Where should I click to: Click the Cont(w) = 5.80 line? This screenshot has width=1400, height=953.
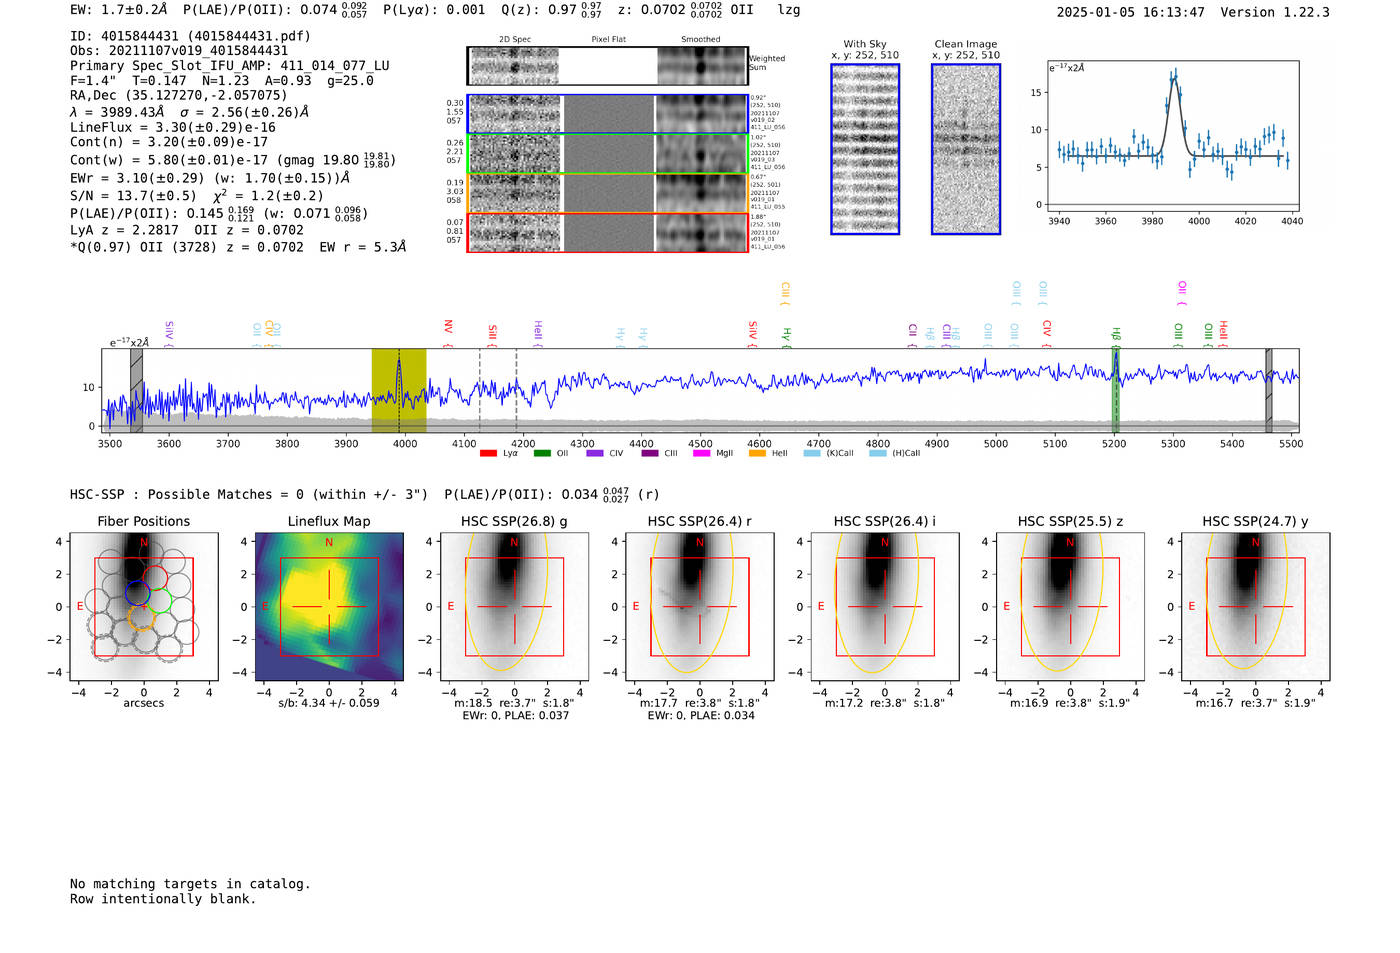click(233, 160)
